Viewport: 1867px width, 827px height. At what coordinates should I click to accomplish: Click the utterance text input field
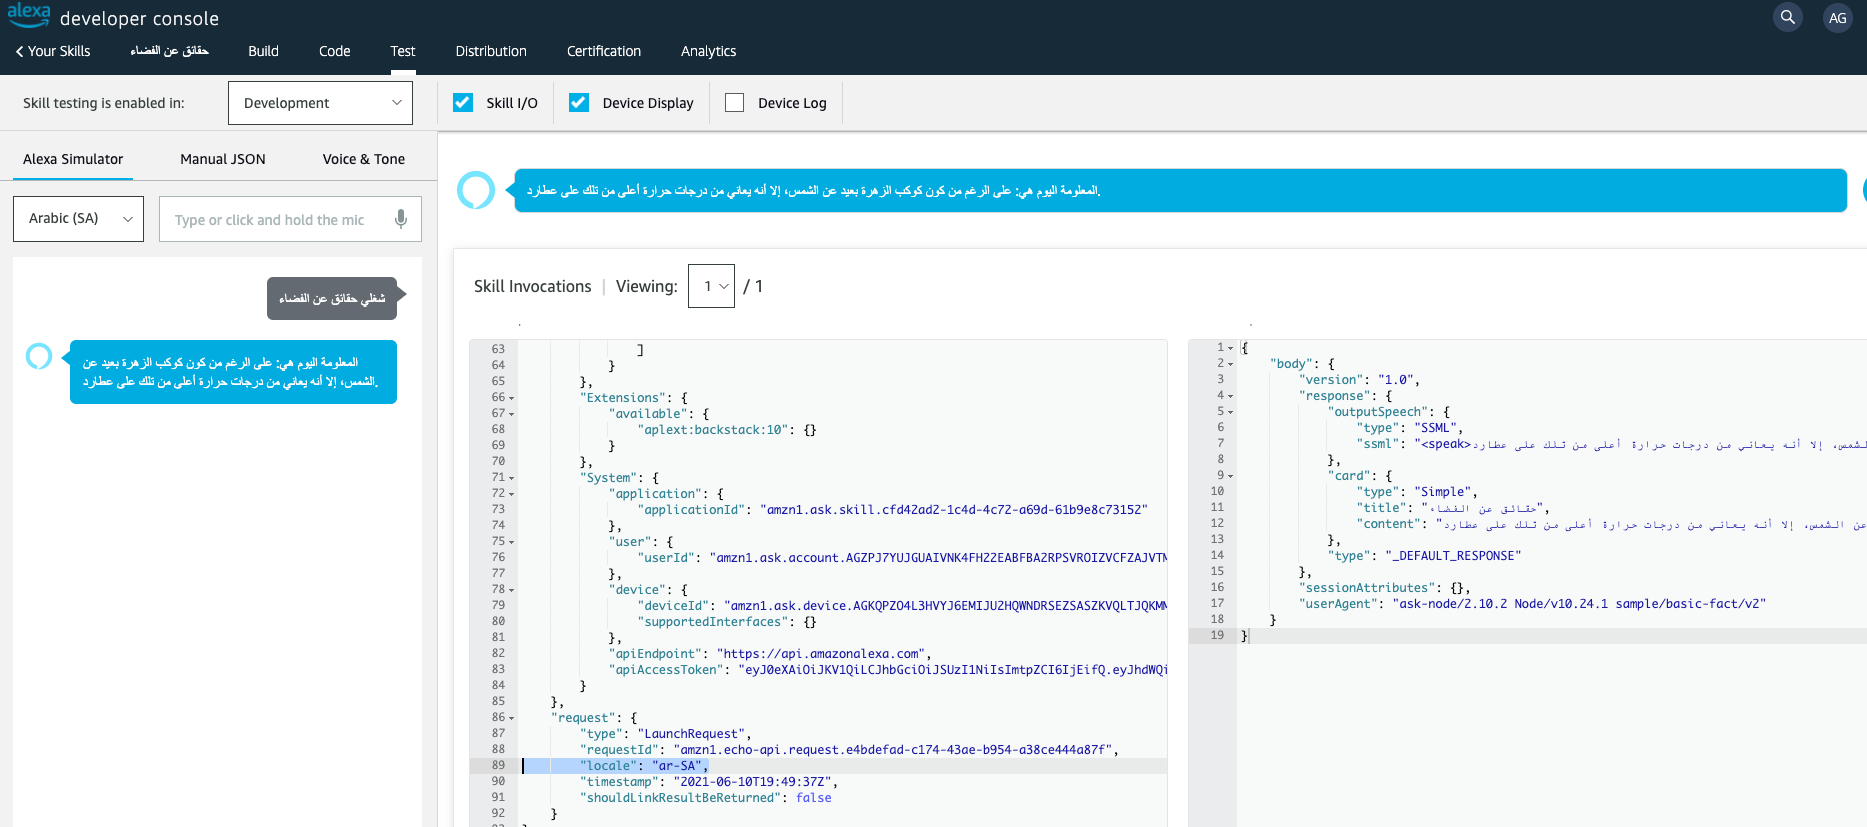[x=270, y=220]
